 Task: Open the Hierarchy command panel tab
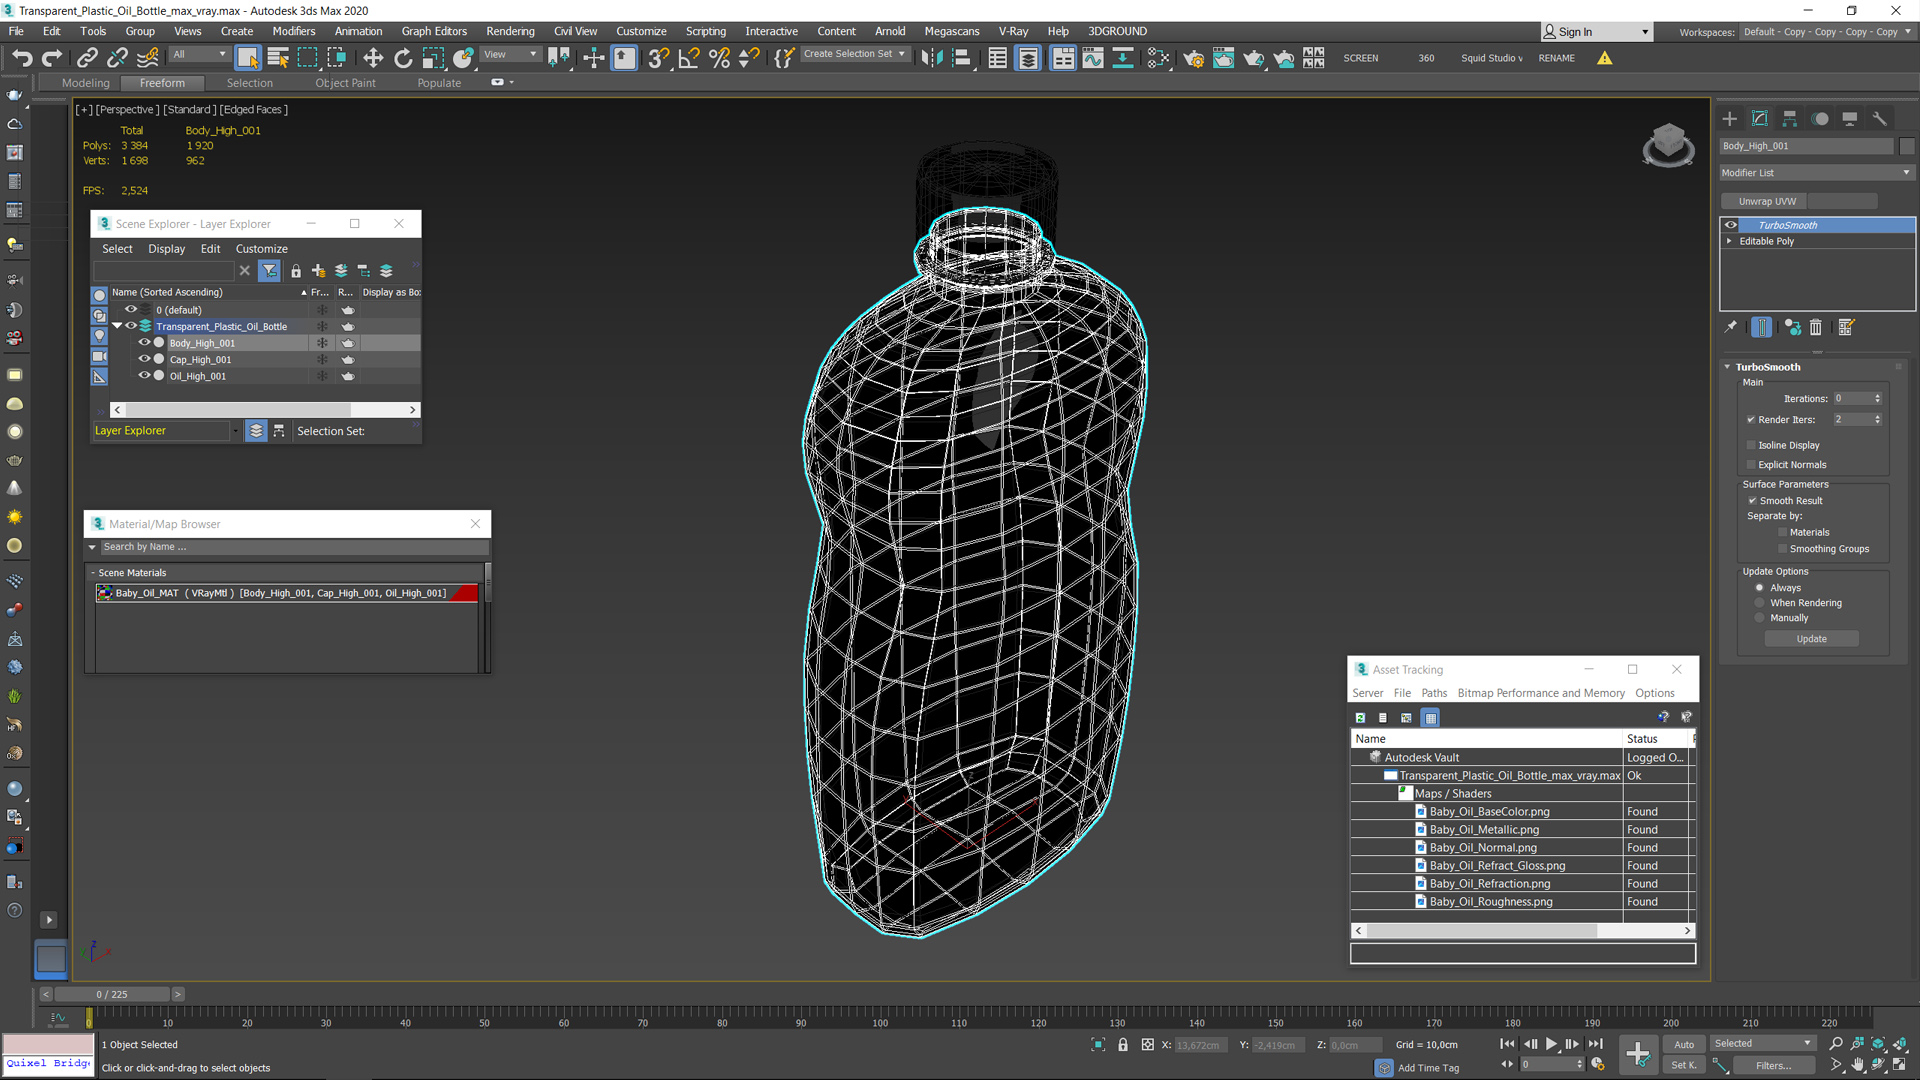1790,118
